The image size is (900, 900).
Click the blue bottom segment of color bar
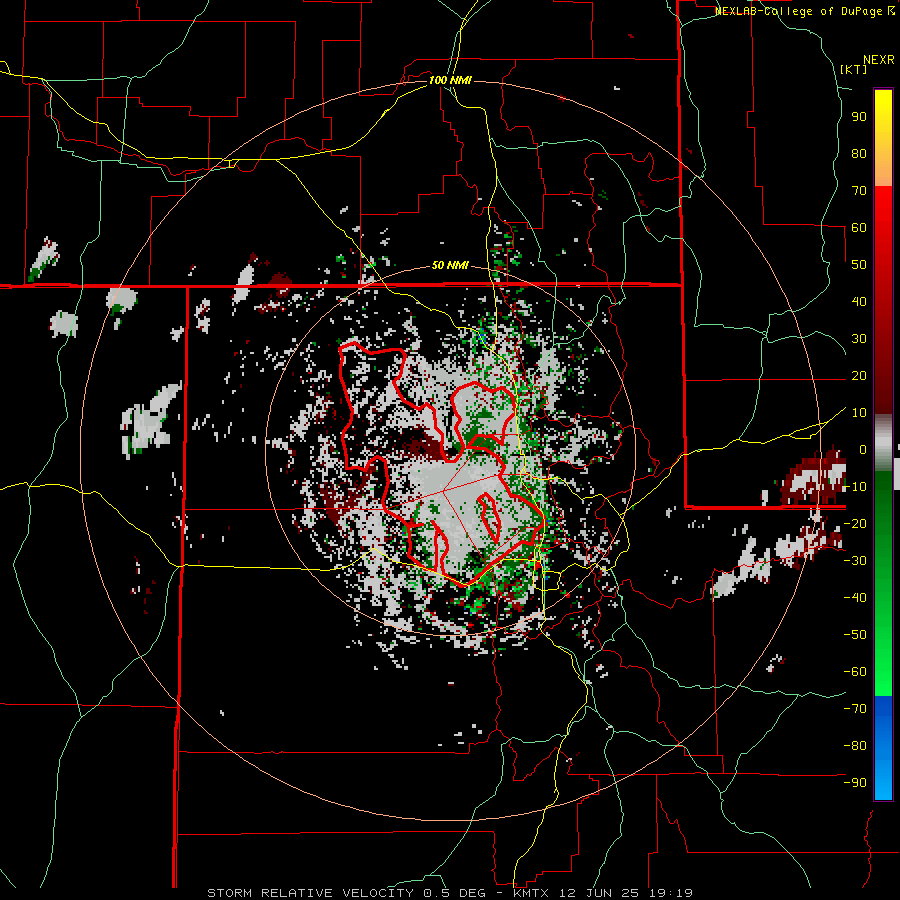883,748
